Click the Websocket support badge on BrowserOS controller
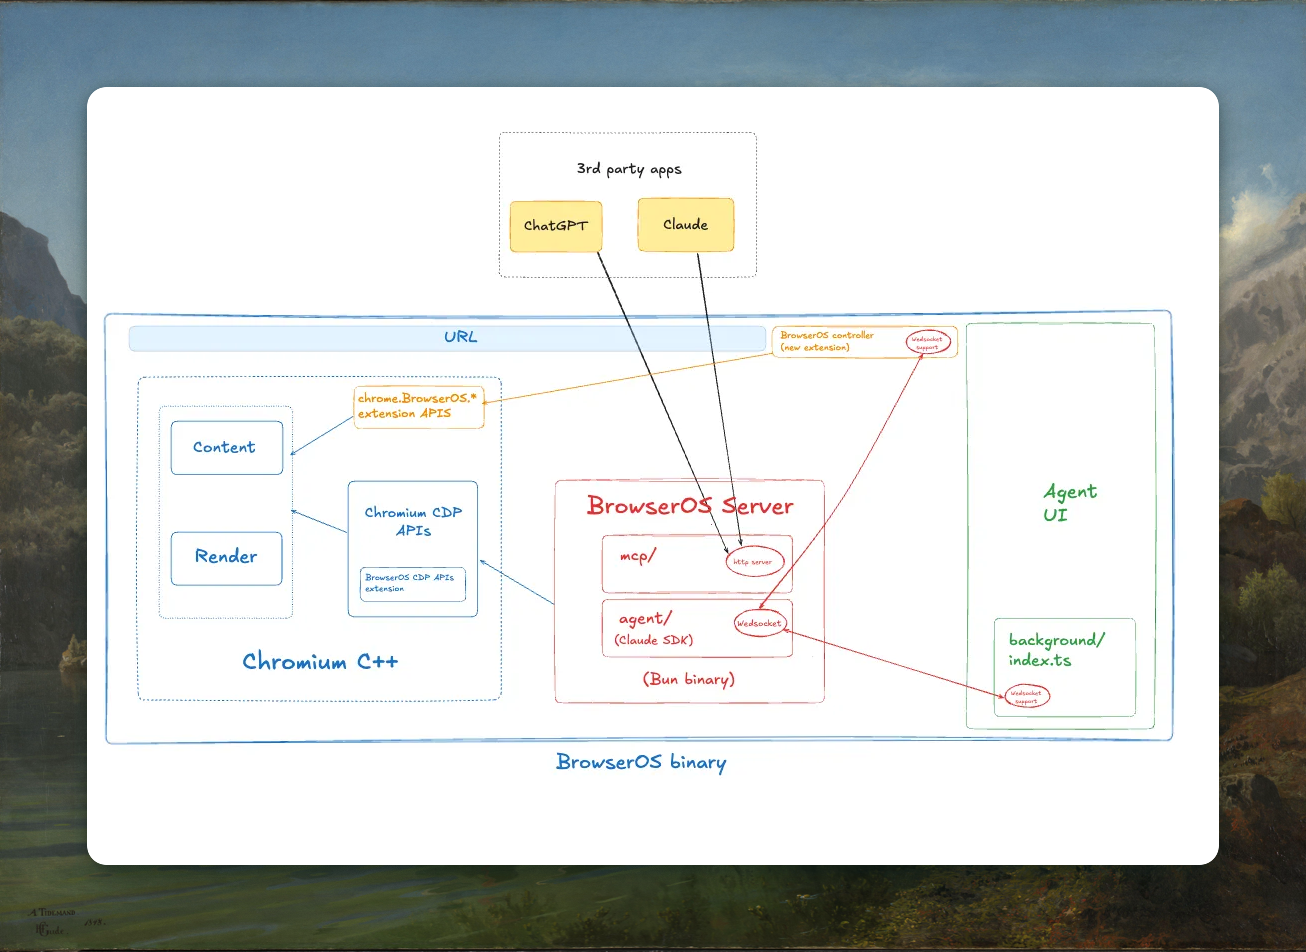Viewport: 1306px width, 952px height. (x=927, y=341)
